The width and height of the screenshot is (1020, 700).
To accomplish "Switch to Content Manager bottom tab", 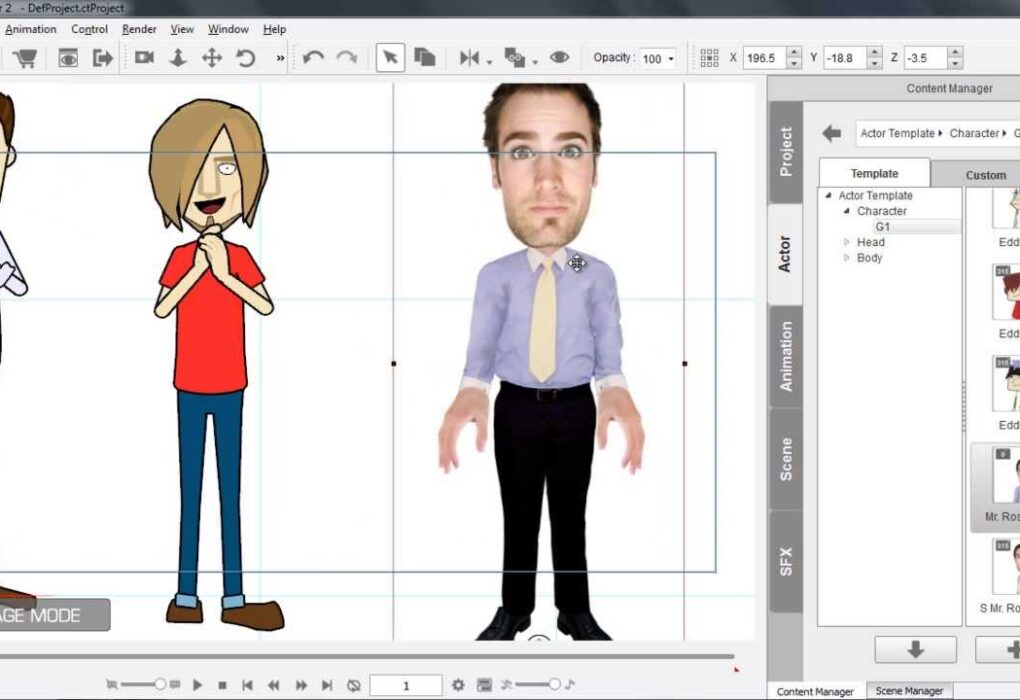I will 815,691.
